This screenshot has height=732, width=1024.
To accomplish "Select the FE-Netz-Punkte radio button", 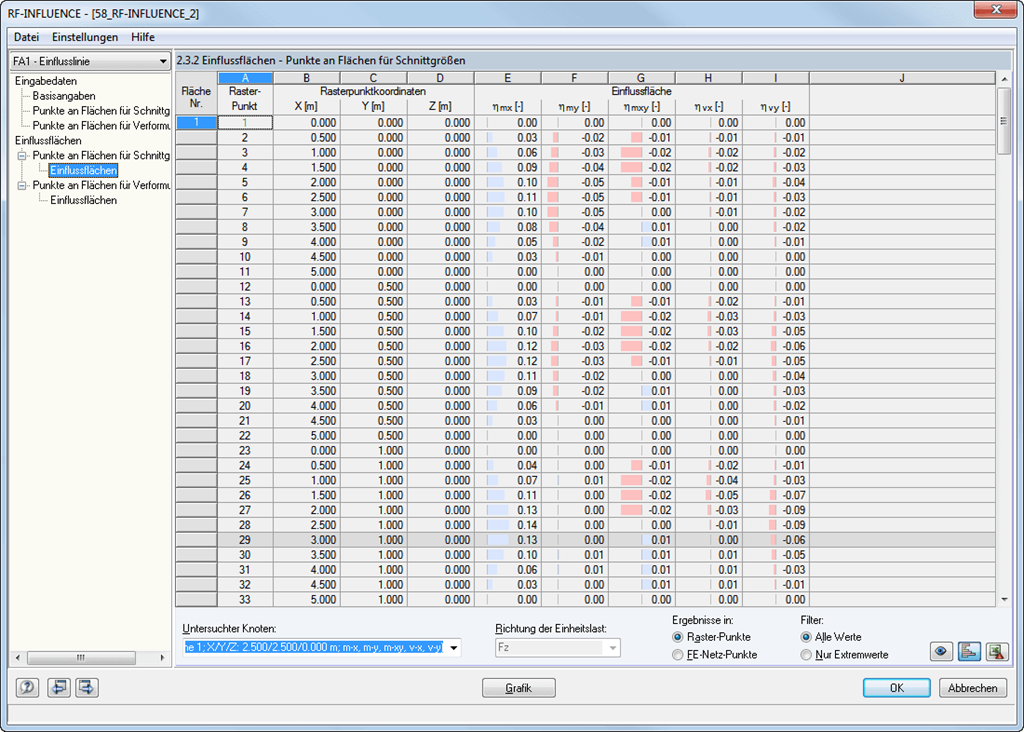I will pyautogui.click(x=678, y=654).
